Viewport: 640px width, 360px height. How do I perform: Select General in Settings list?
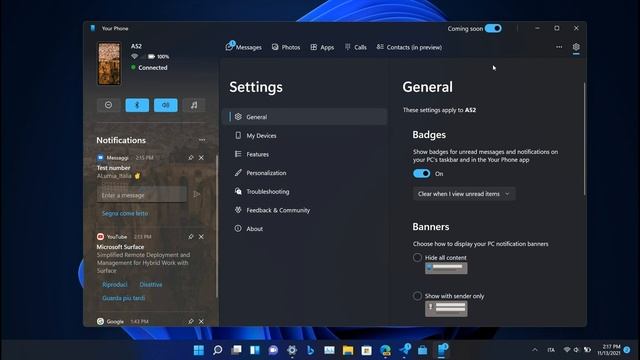tap(304, 117)
